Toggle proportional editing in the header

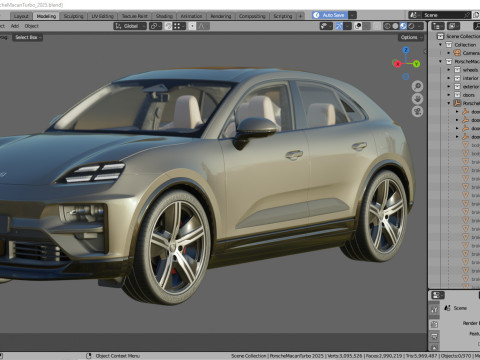192,26
